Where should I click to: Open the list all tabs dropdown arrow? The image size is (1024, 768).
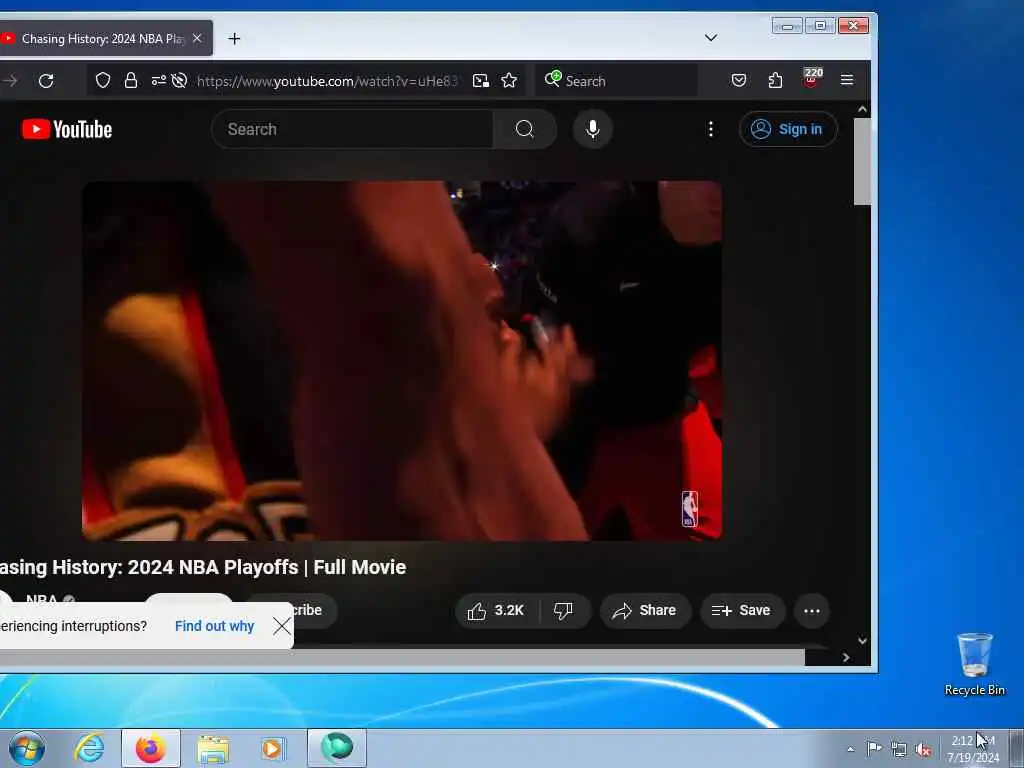[711, 38]
